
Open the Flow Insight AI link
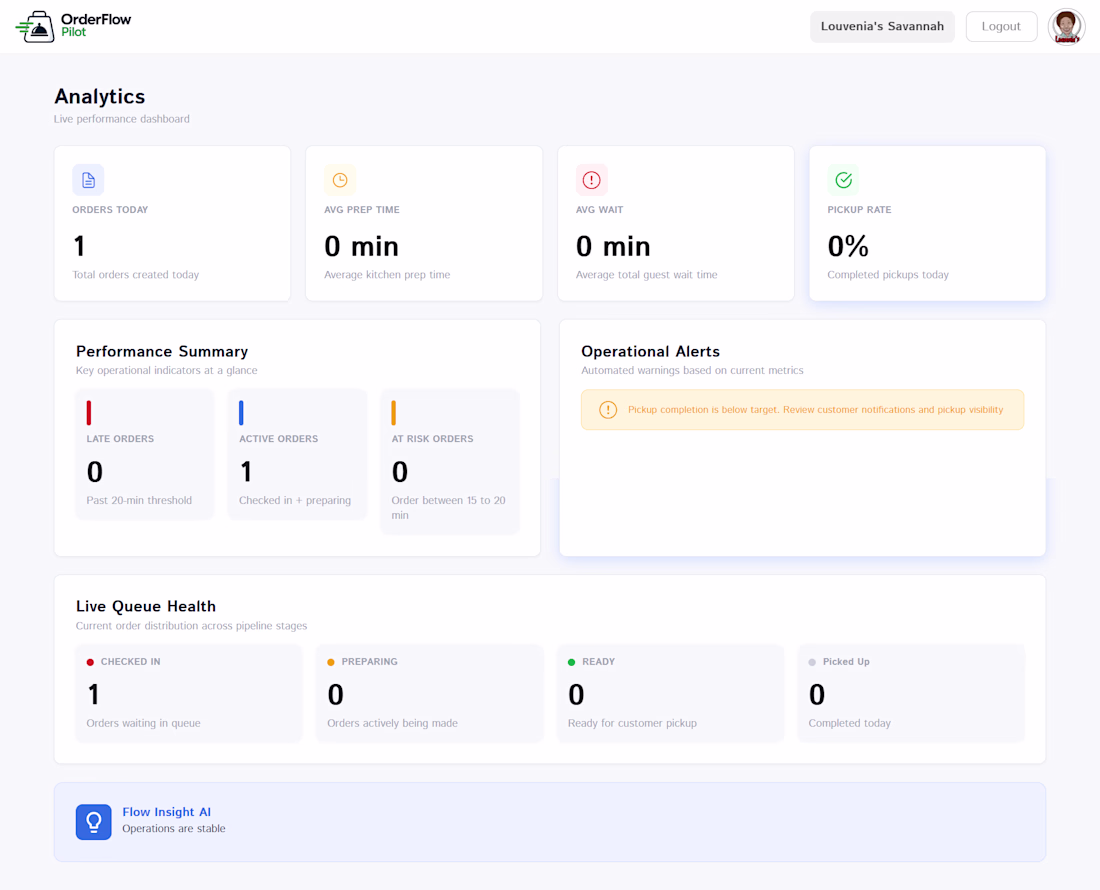[166, 811]
